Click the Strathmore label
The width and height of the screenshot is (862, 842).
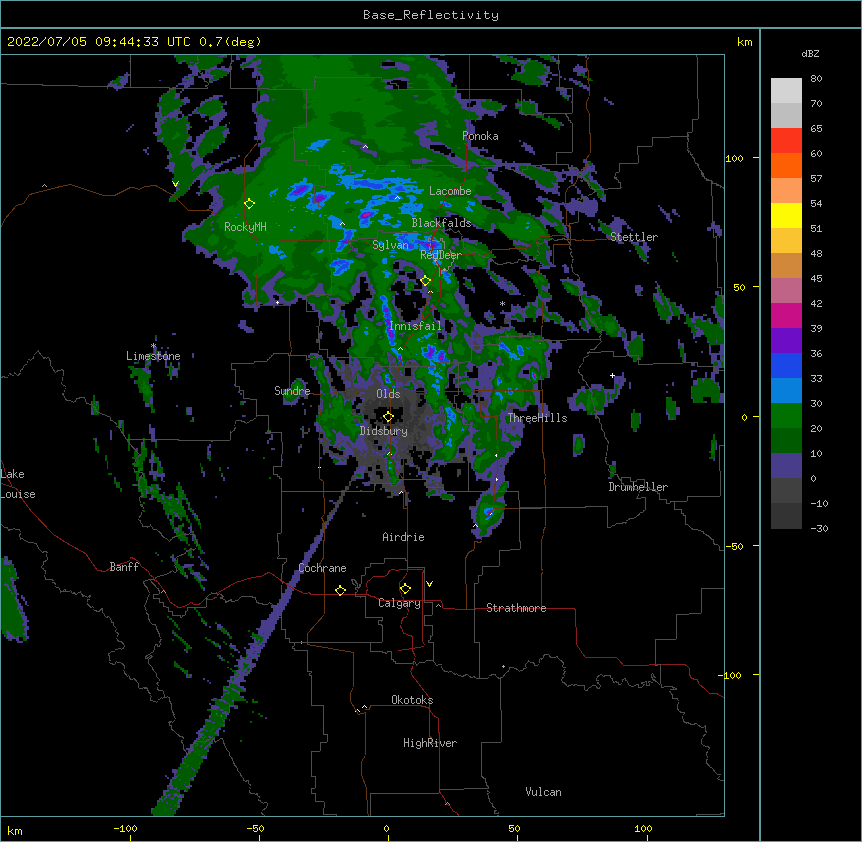pos(516,608)
